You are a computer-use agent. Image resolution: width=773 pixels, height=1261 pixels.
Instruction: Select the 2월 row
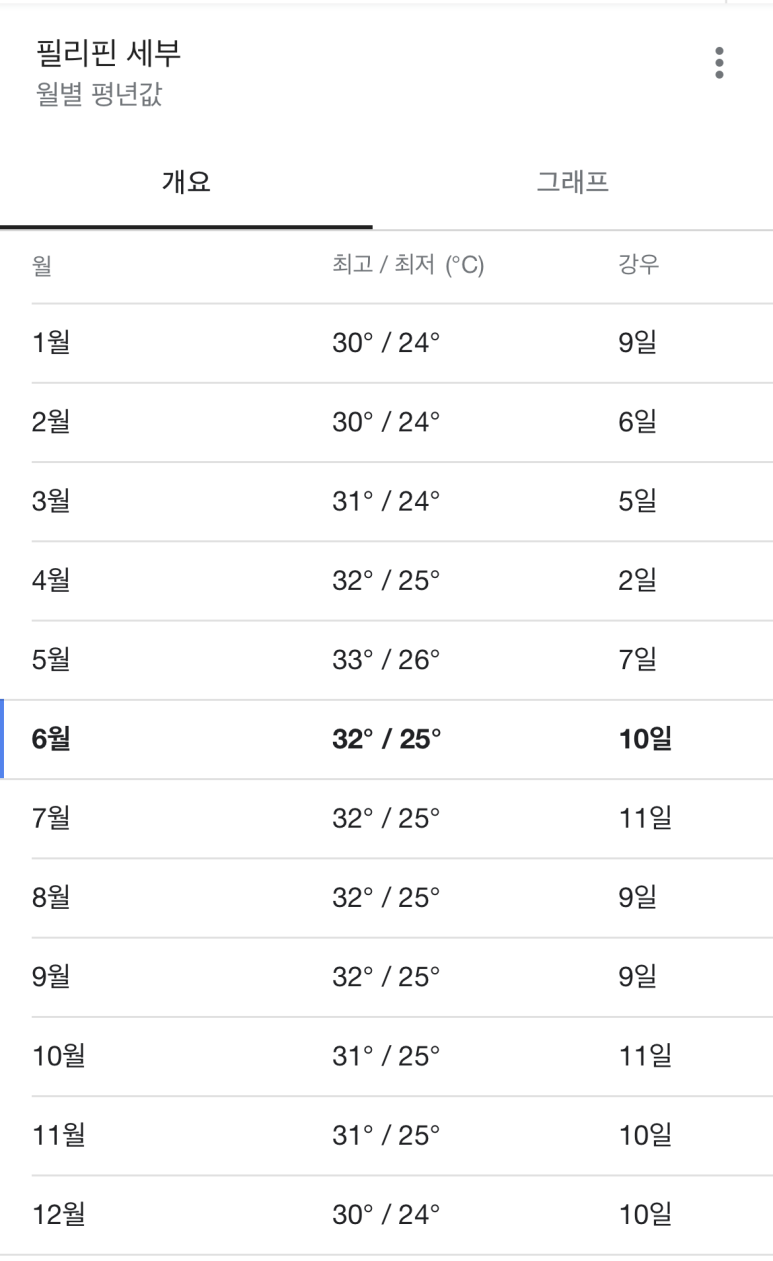point(402,423)
